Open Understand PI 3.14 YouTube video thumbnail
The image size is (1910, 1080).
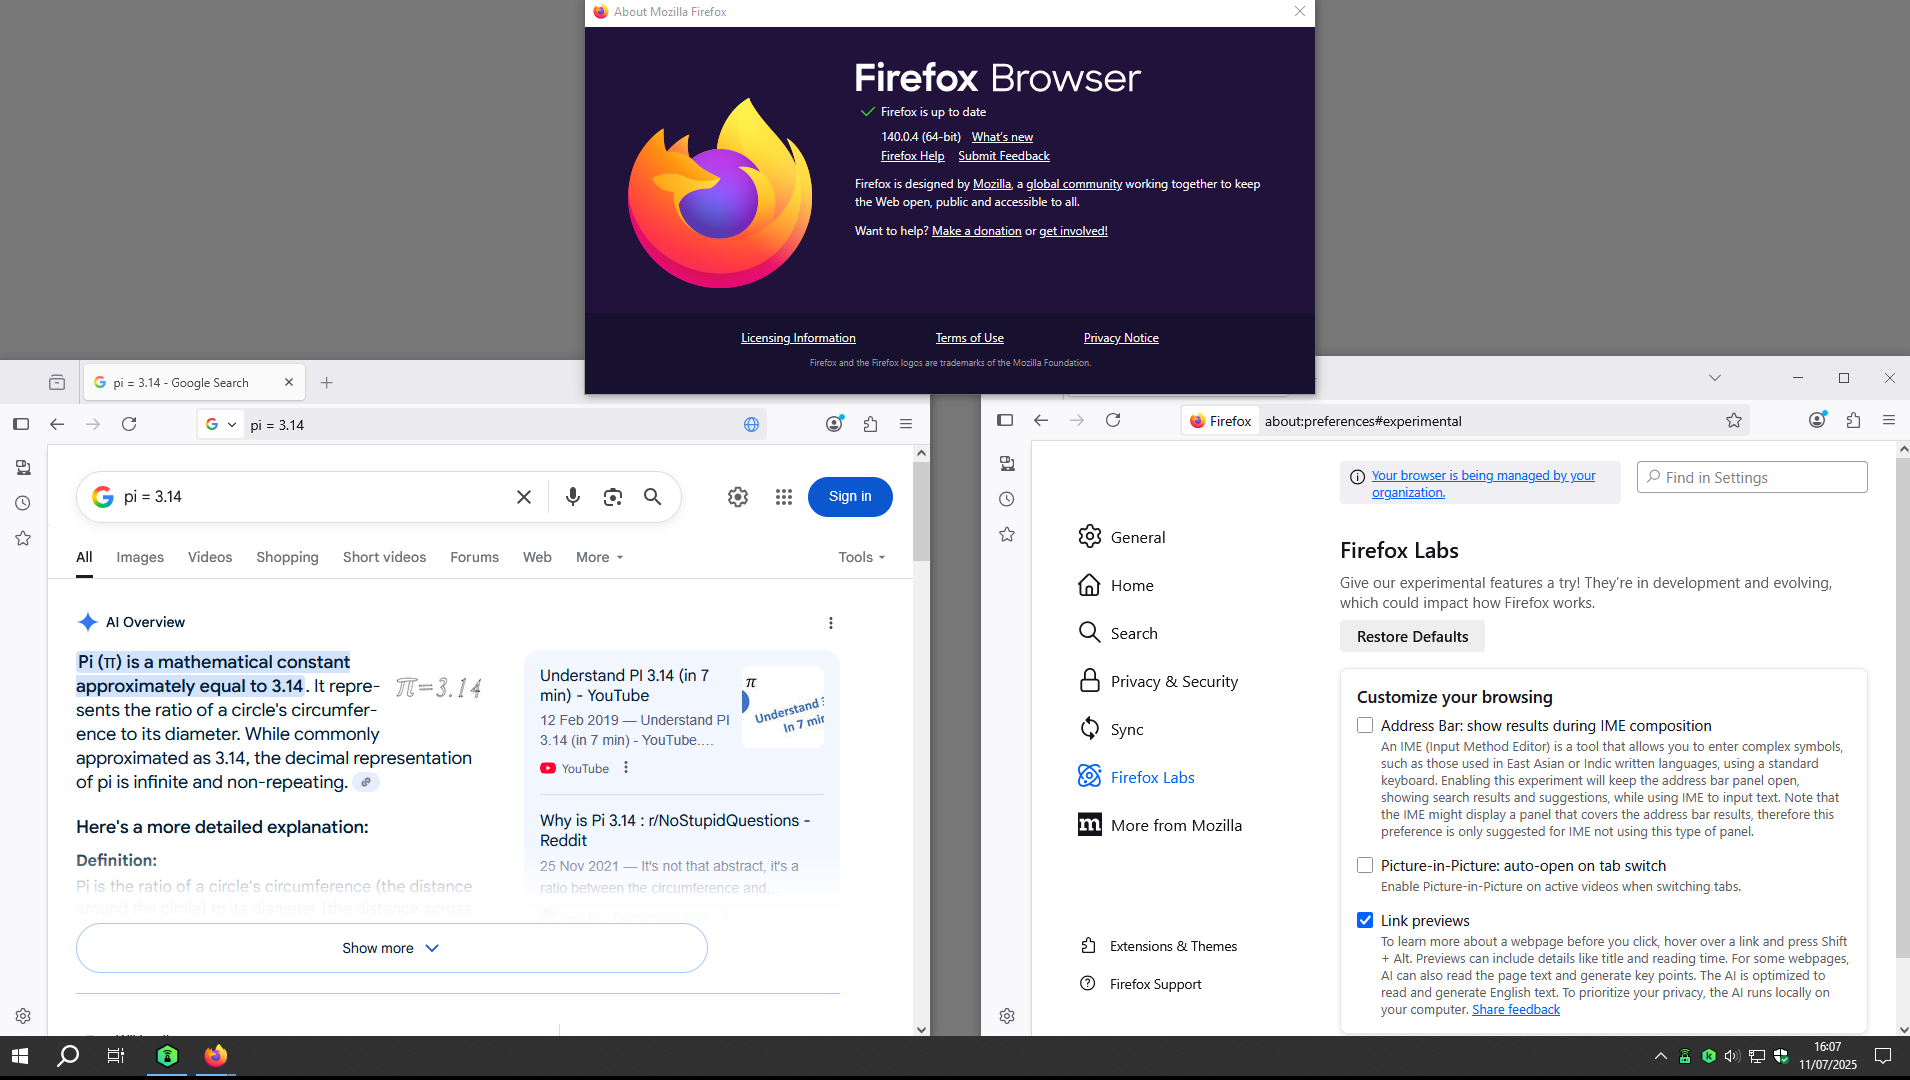click(783, 707)
